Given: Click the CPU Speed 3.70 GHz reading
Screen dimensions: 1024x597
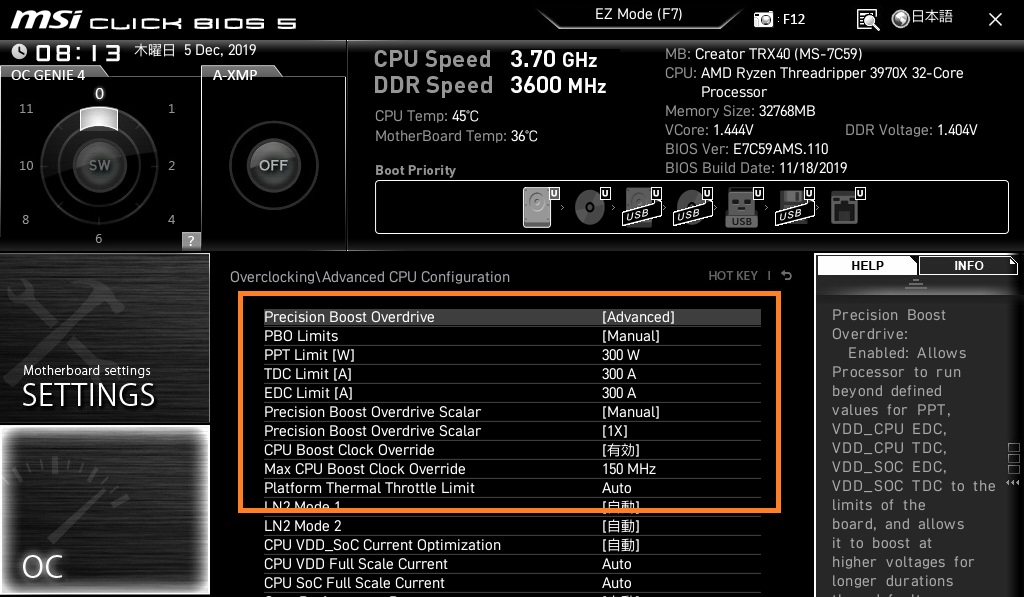Looking at the screenshot, I should pyautogui.click(x=485, y=59).
